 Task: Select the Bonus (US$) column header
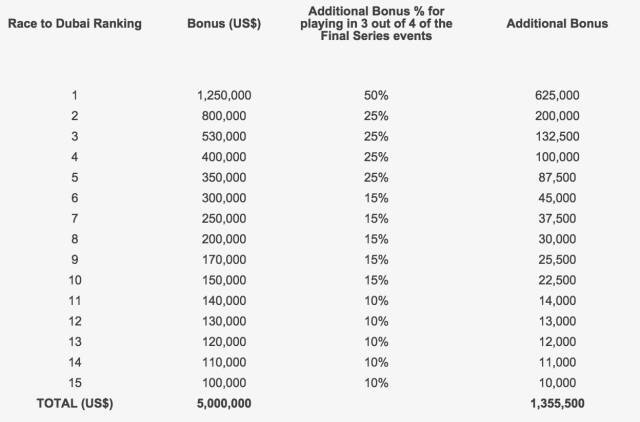point(224,24)
